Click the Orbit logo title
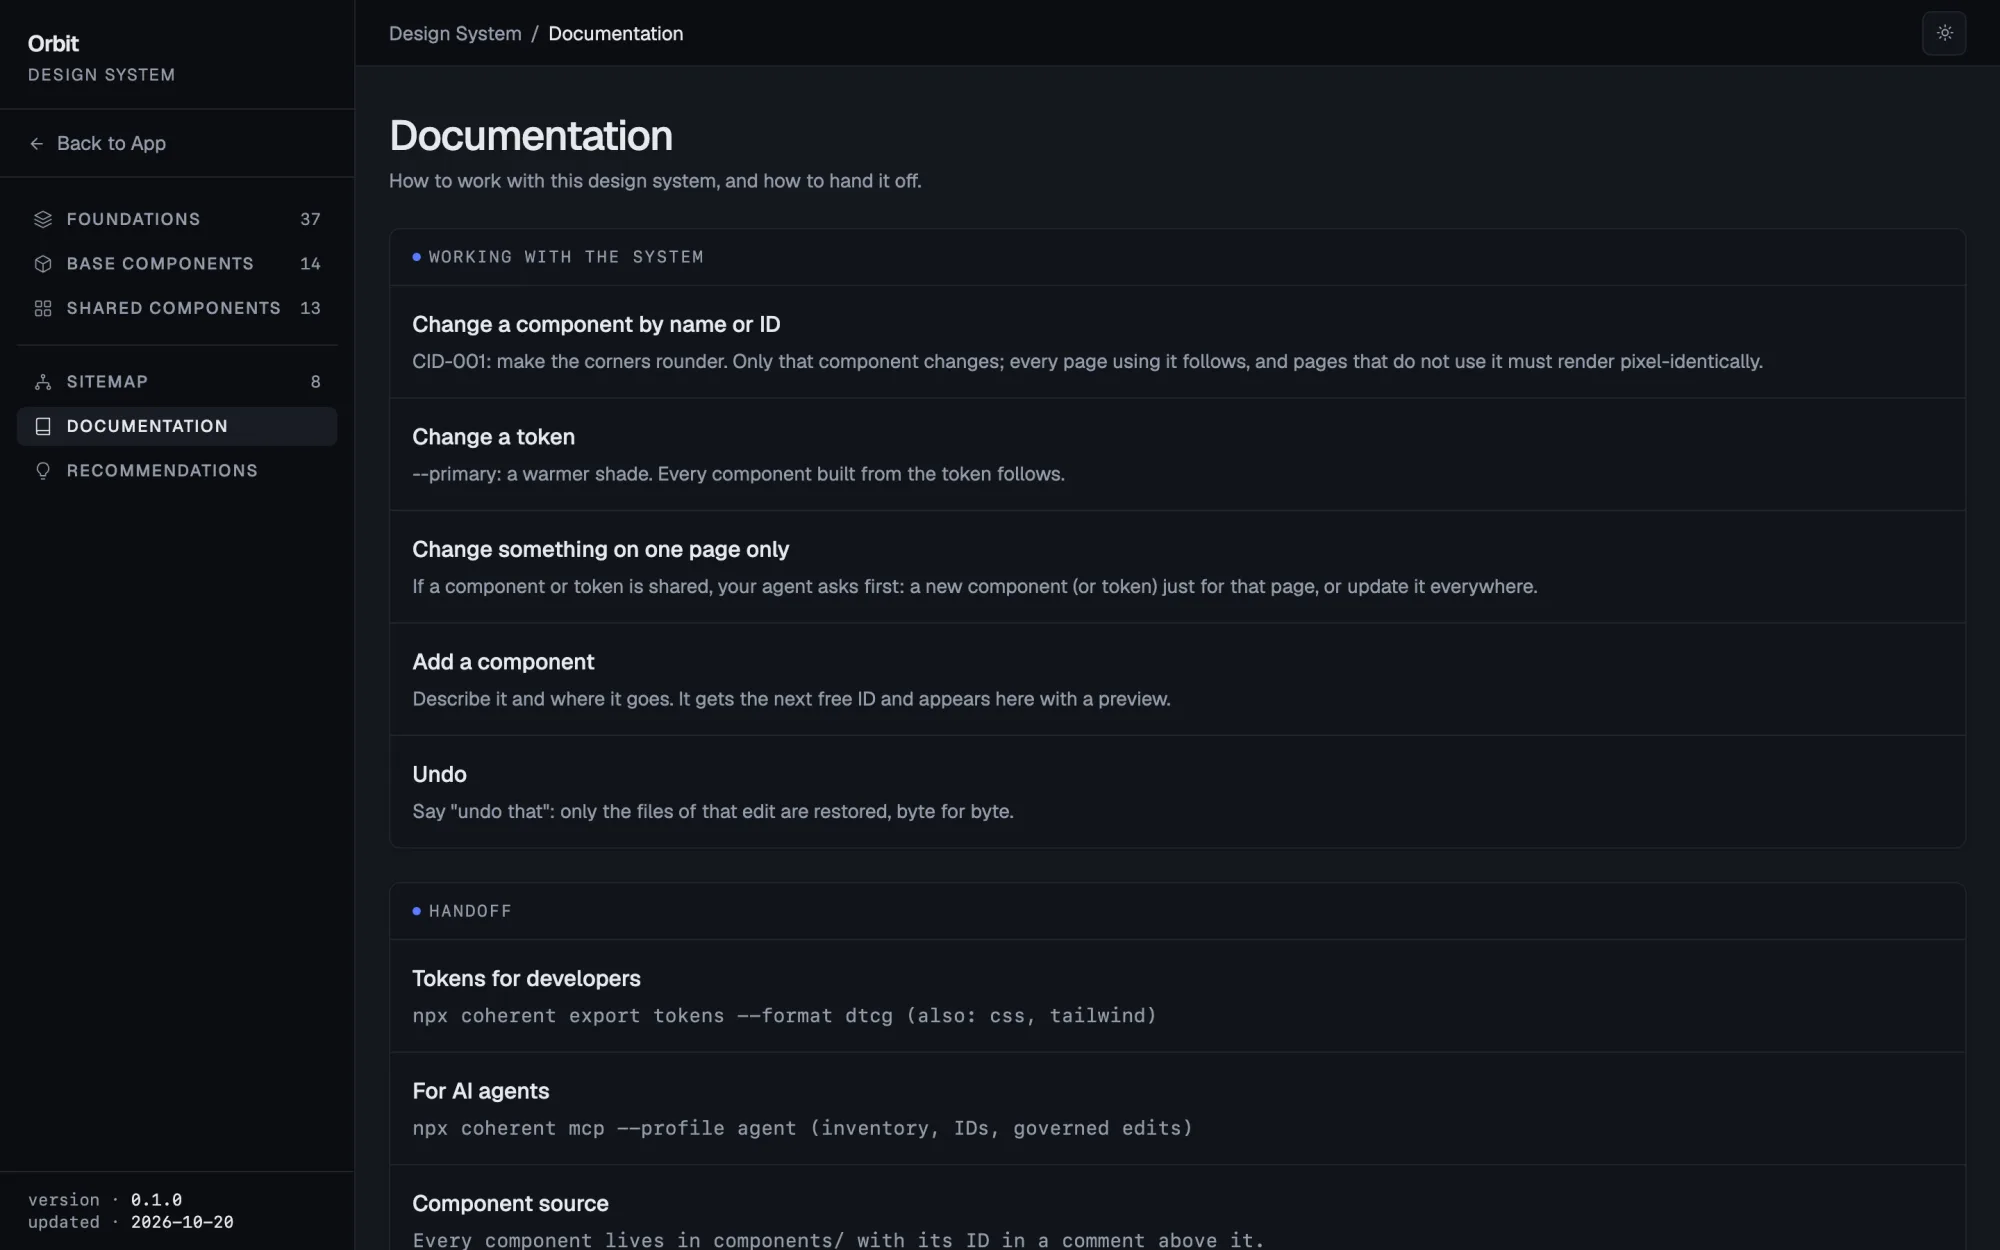2000x1250 pixels. point(53,44)
